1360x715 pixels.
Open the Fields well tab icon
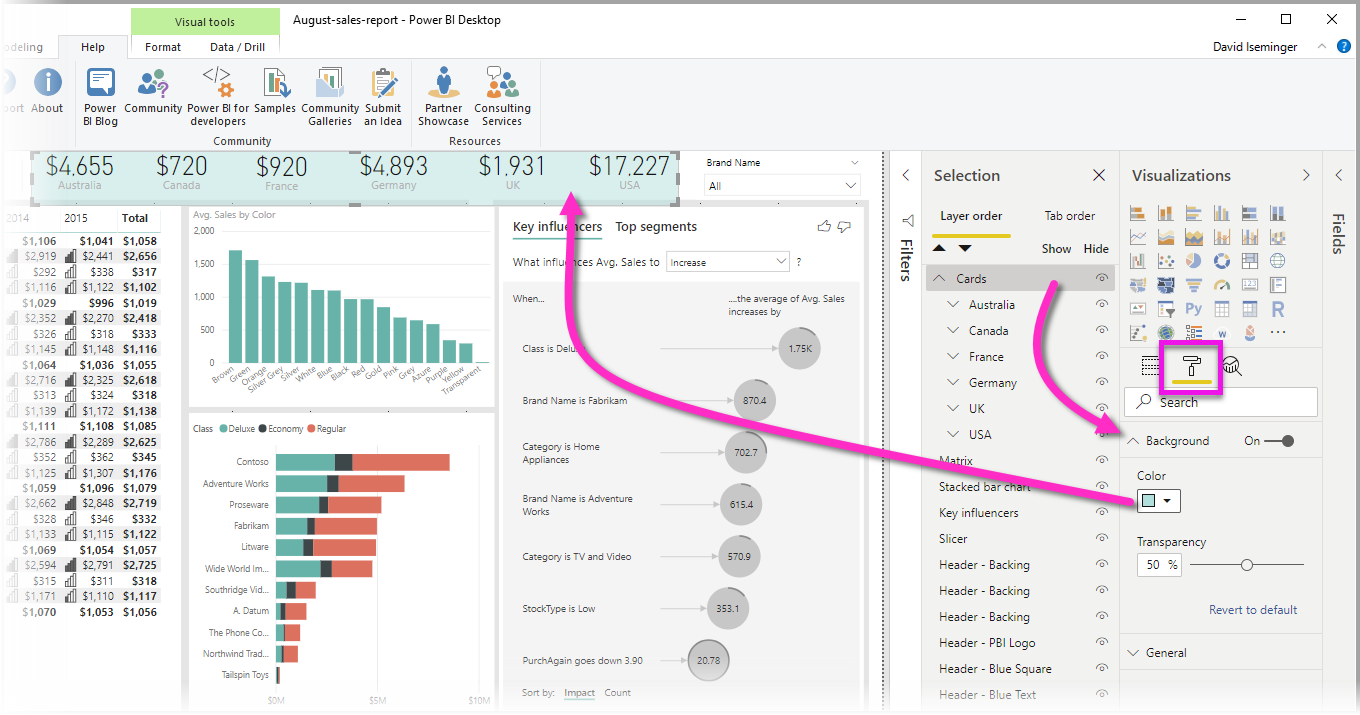1151,366
